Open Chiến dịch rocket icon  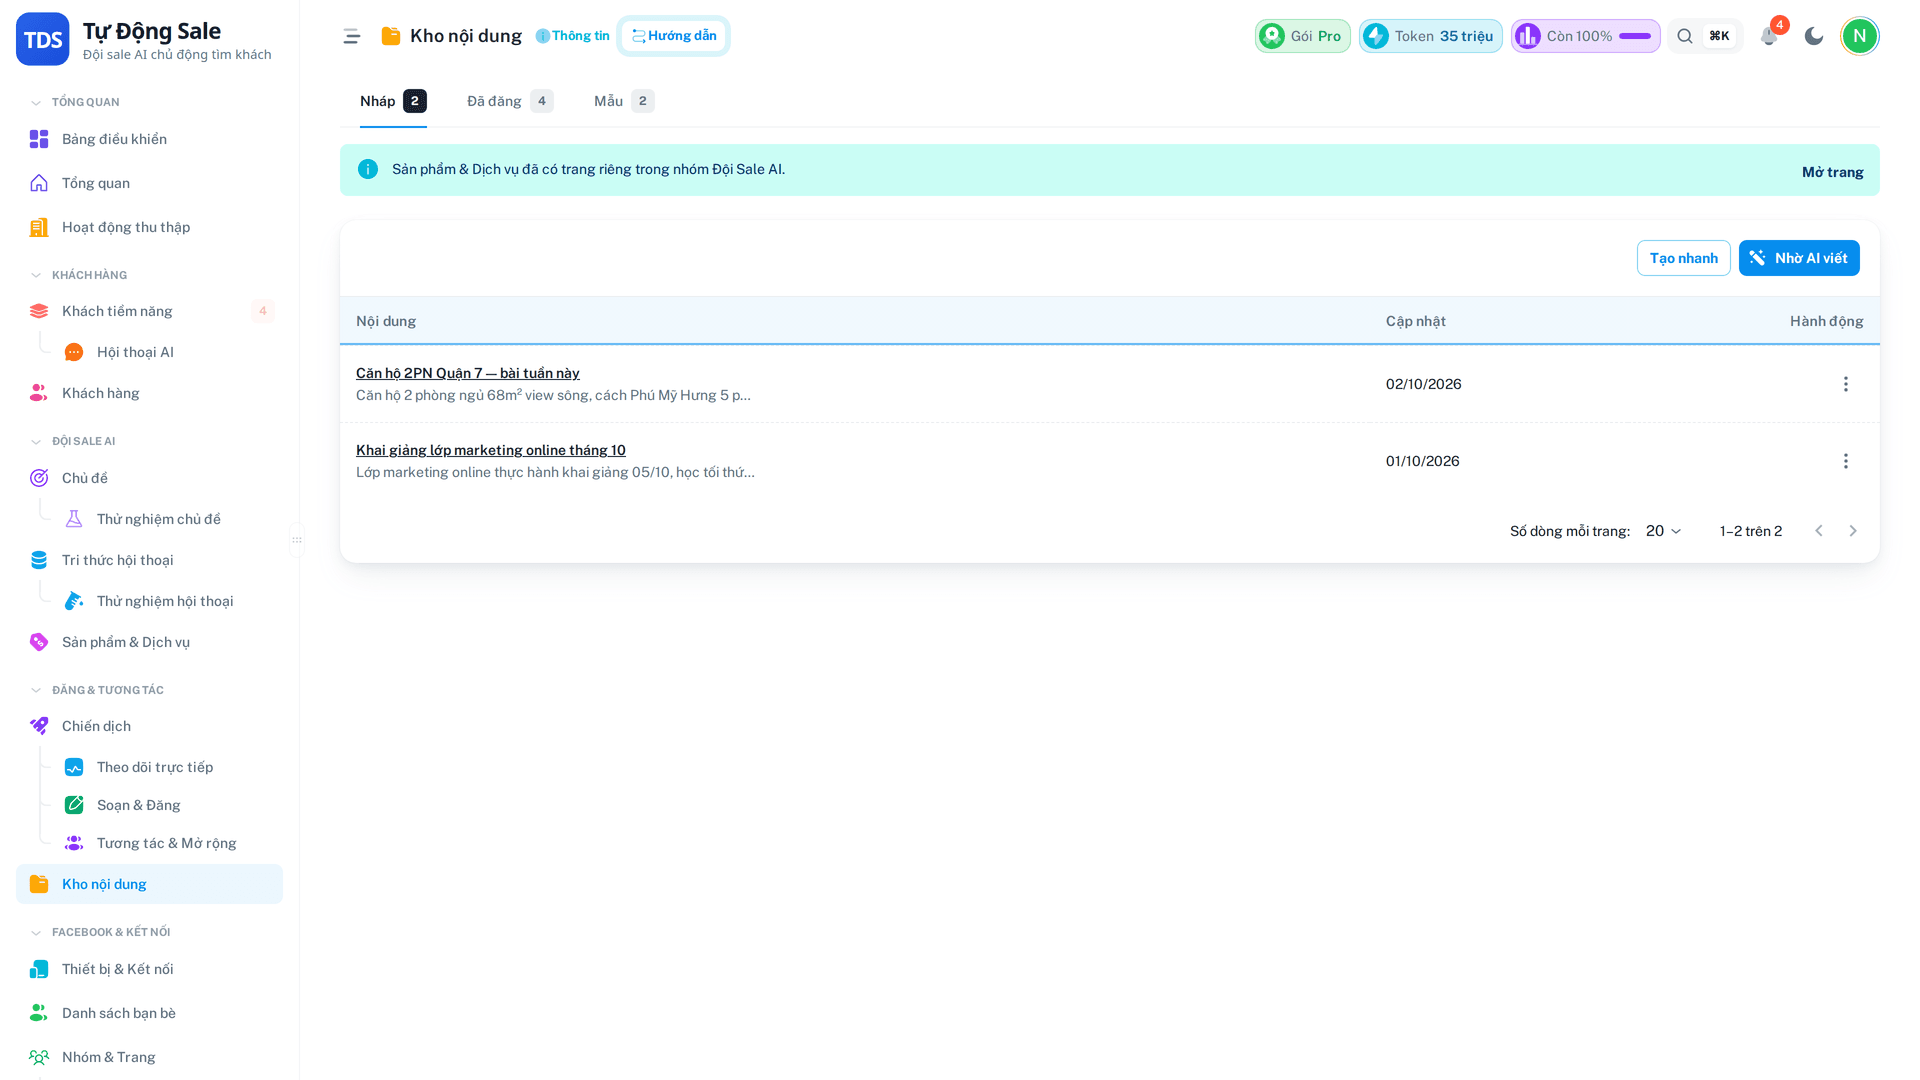39,726
